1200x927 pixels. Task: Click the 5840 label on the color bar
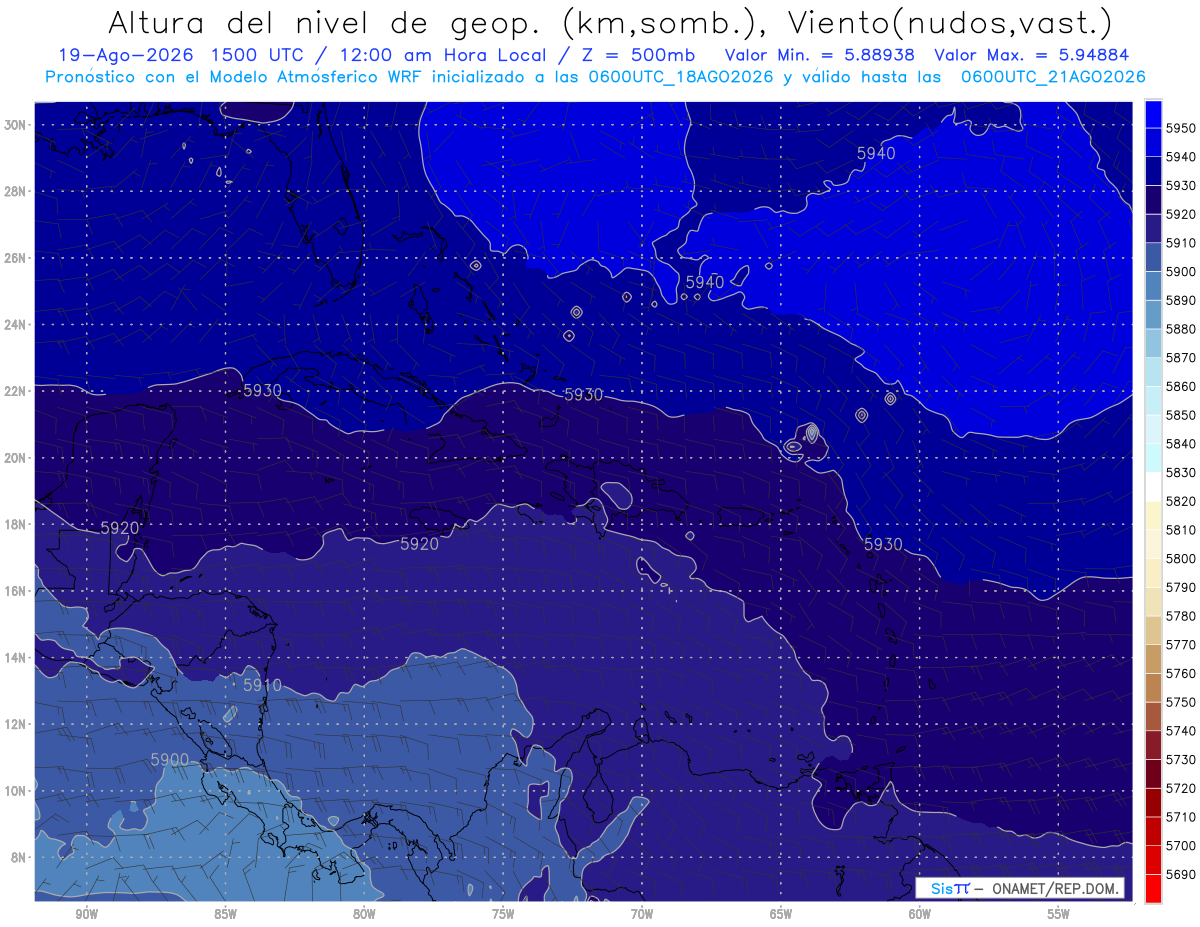1181,444
